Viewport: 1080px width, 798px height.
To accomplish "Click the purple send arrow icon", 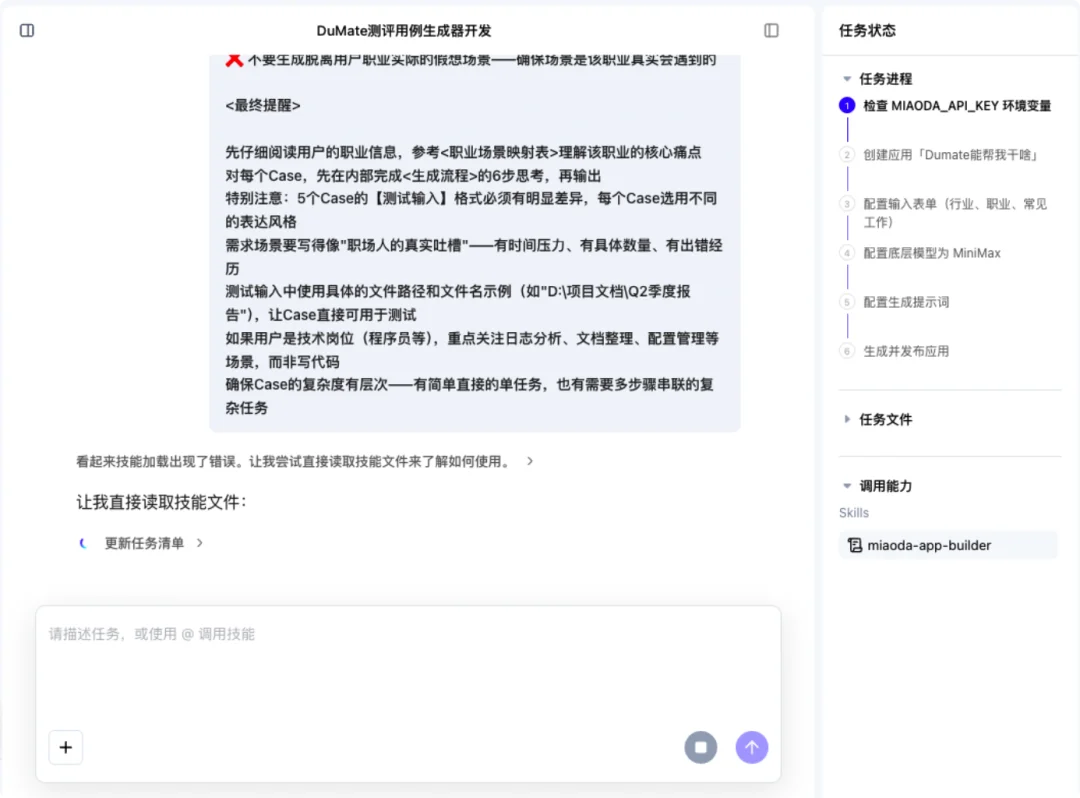I will coord(752,747).
